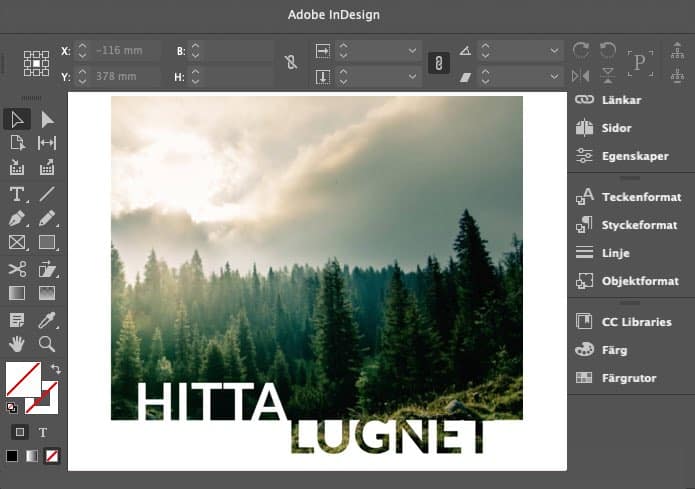Select the Pencil tool

tap(47, 219)
